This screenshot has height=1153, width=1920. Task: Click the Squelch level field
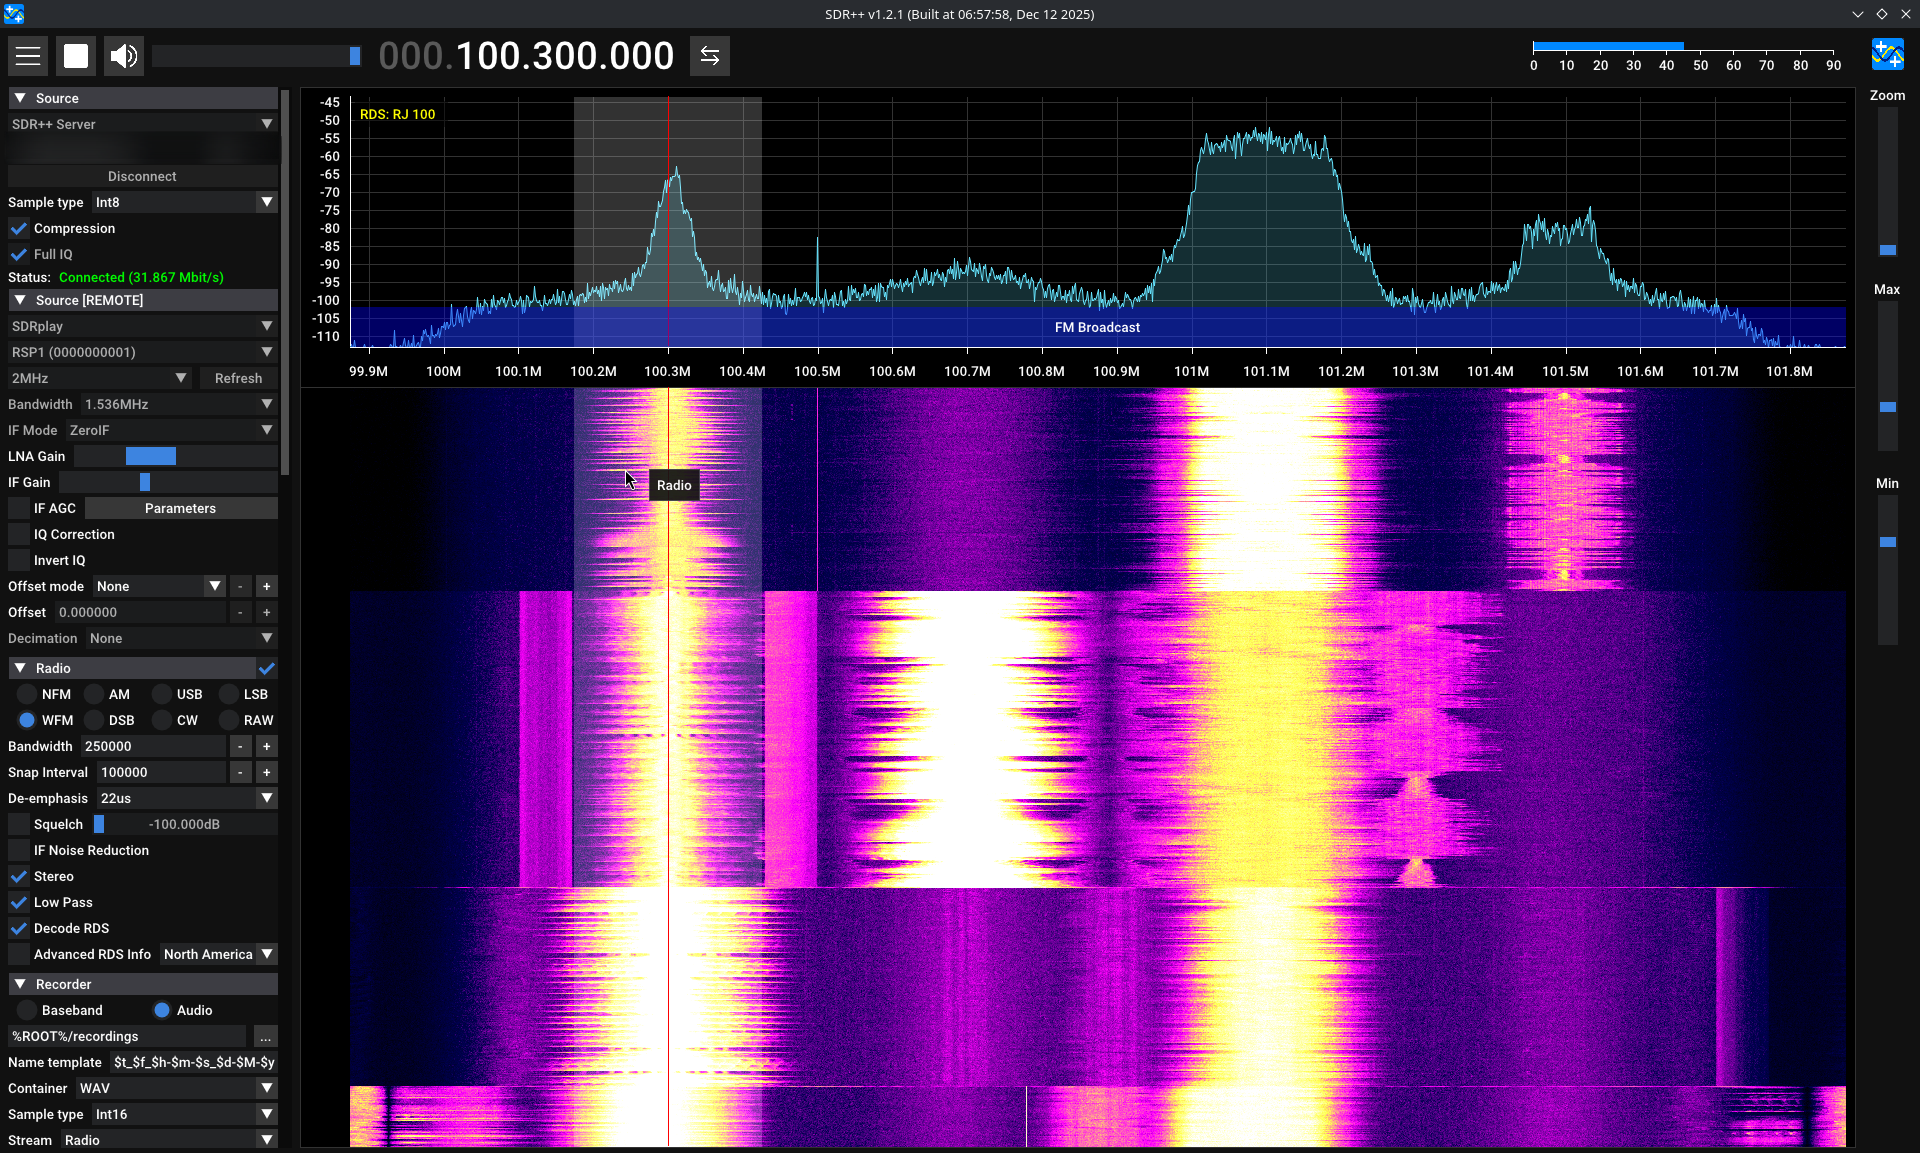(184, 824)
